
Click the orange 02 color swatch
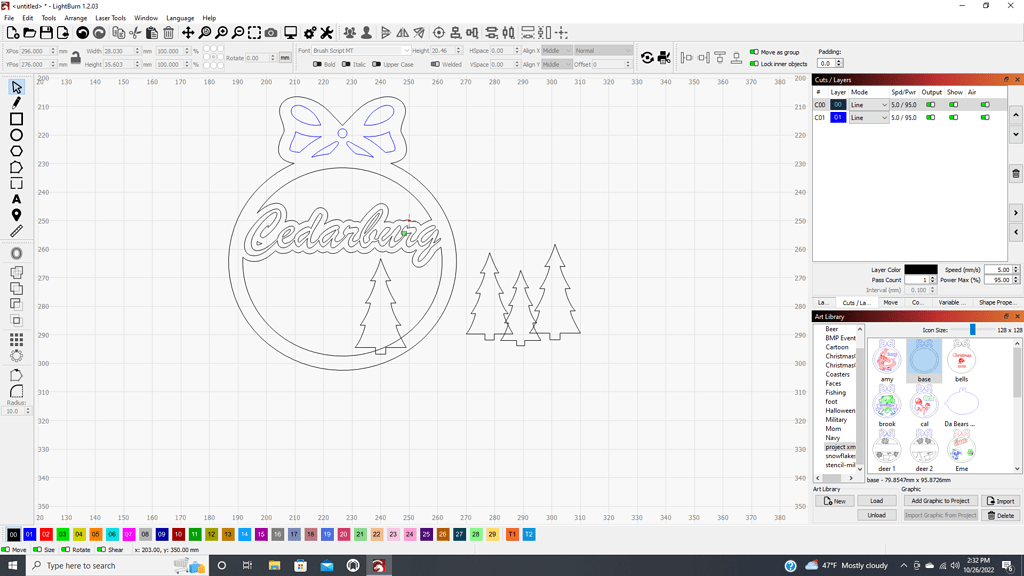coord(45,535)
